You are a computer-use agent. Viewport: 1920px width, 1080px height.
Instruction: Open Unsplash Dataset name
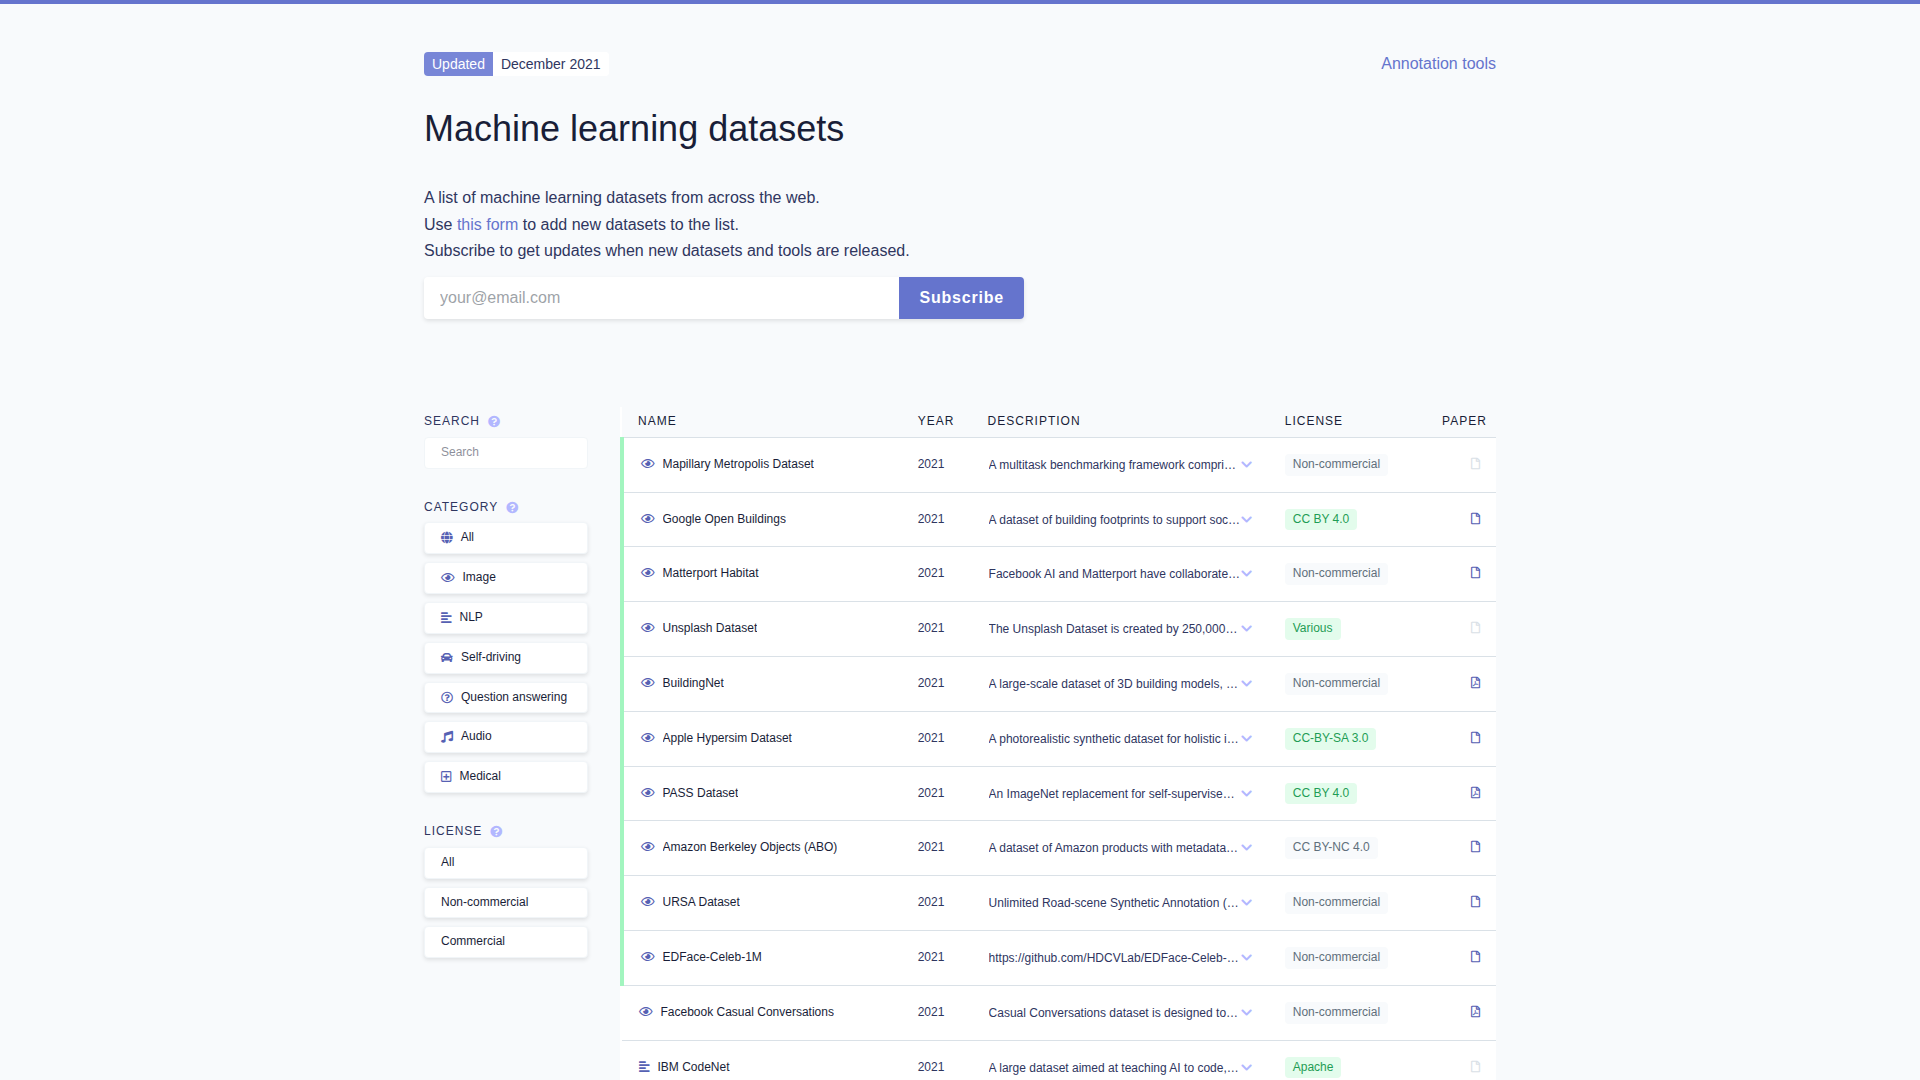click(x=709, y=628)
